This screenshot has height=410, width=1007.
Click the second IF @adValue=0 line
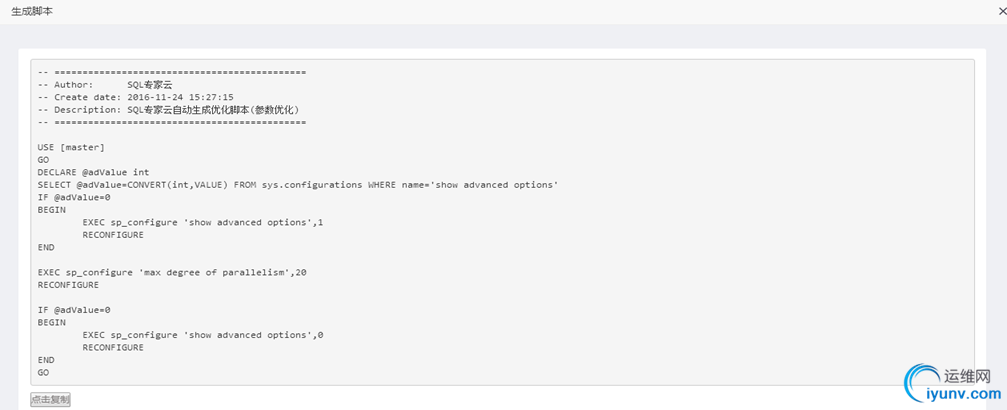click(x=74, y=310)
